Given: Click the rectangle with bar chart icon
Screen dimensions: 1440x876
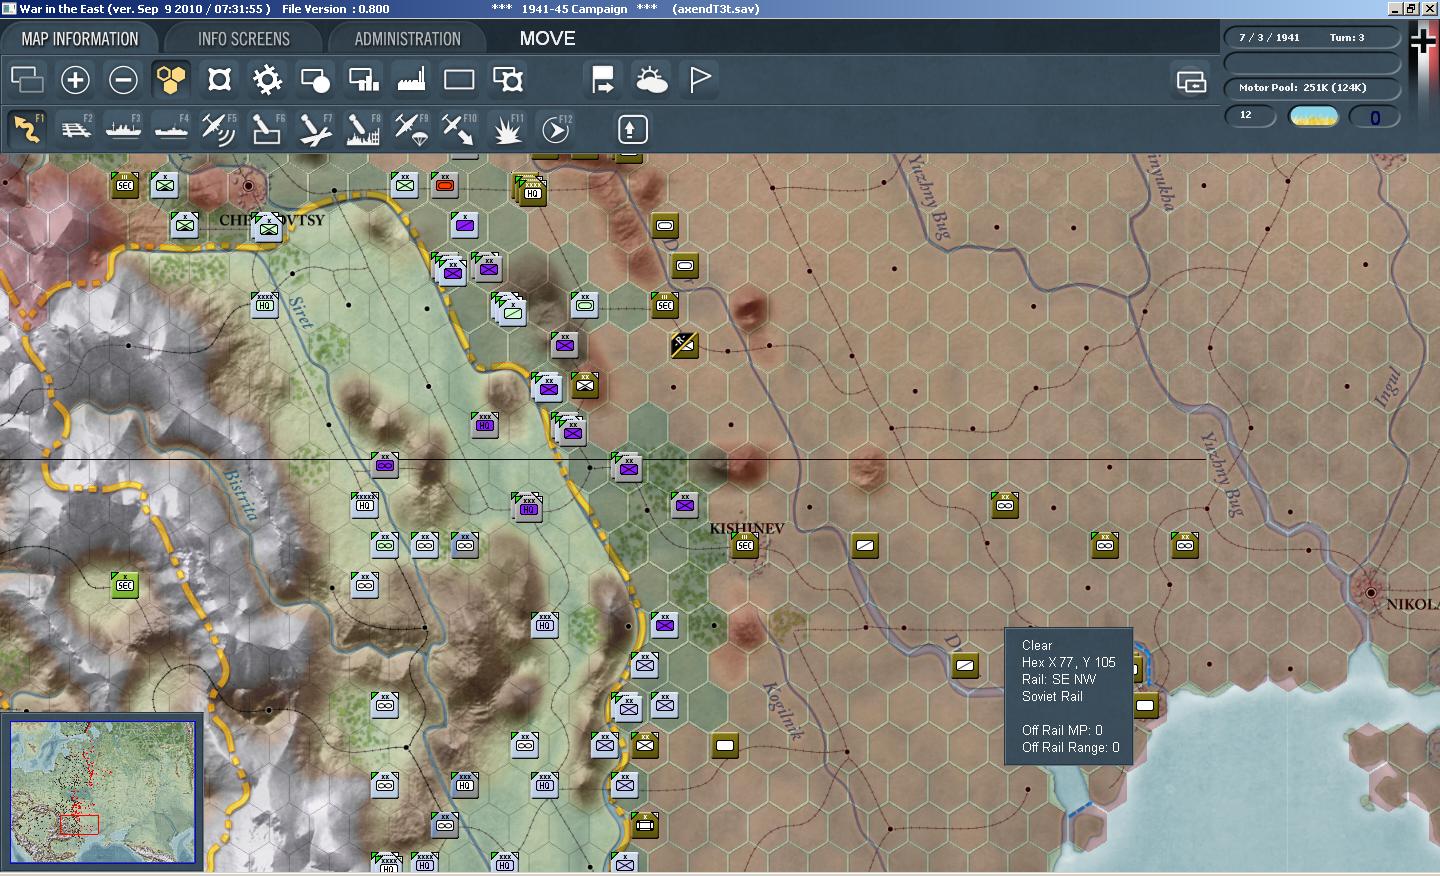Looking at the screenshot, I should [363, 80].
